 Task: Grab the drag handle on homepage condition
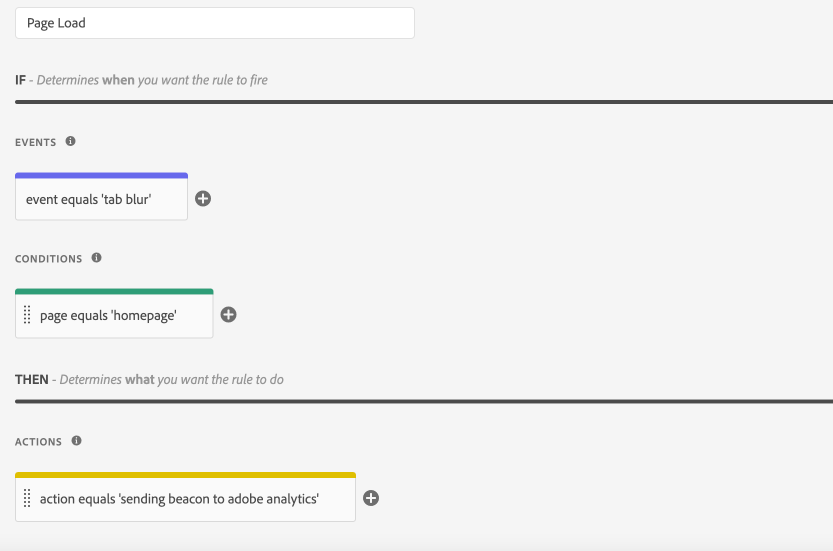tap(27, 315)
